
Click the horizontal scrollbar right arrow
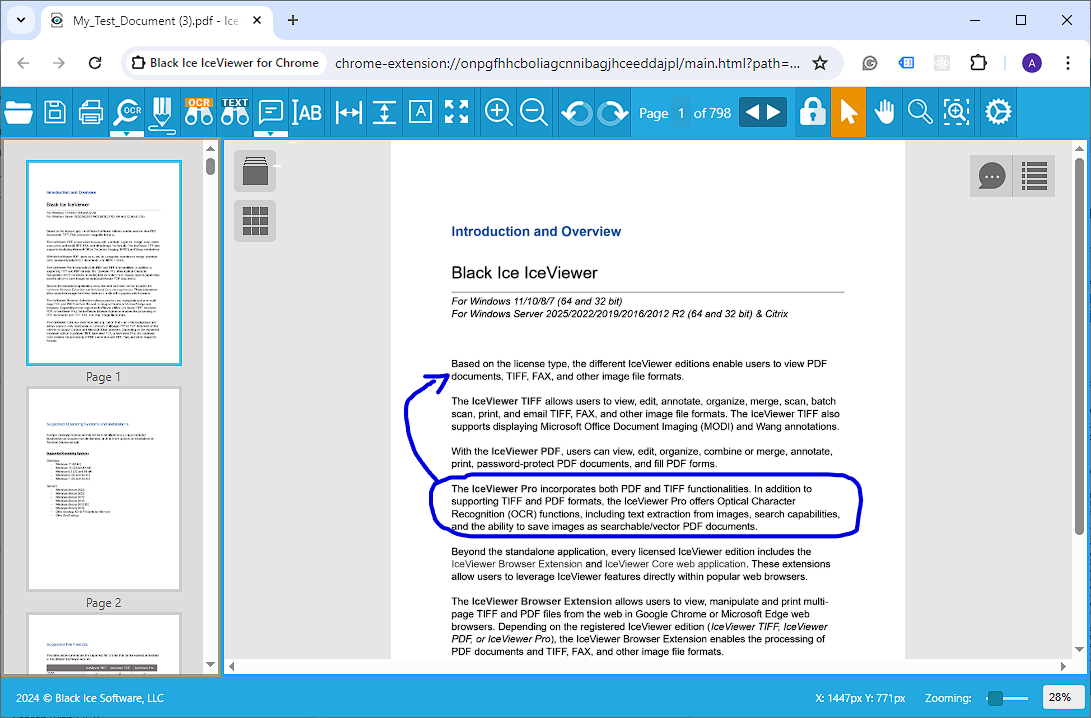1063,667
